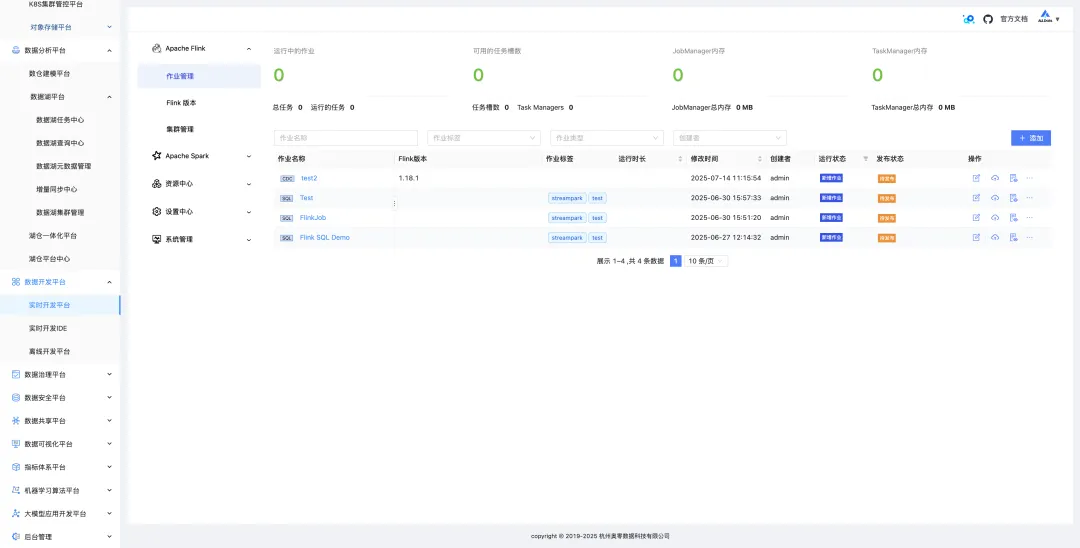Go to page 1 in pagination
1080x548 pixels.
676,262
